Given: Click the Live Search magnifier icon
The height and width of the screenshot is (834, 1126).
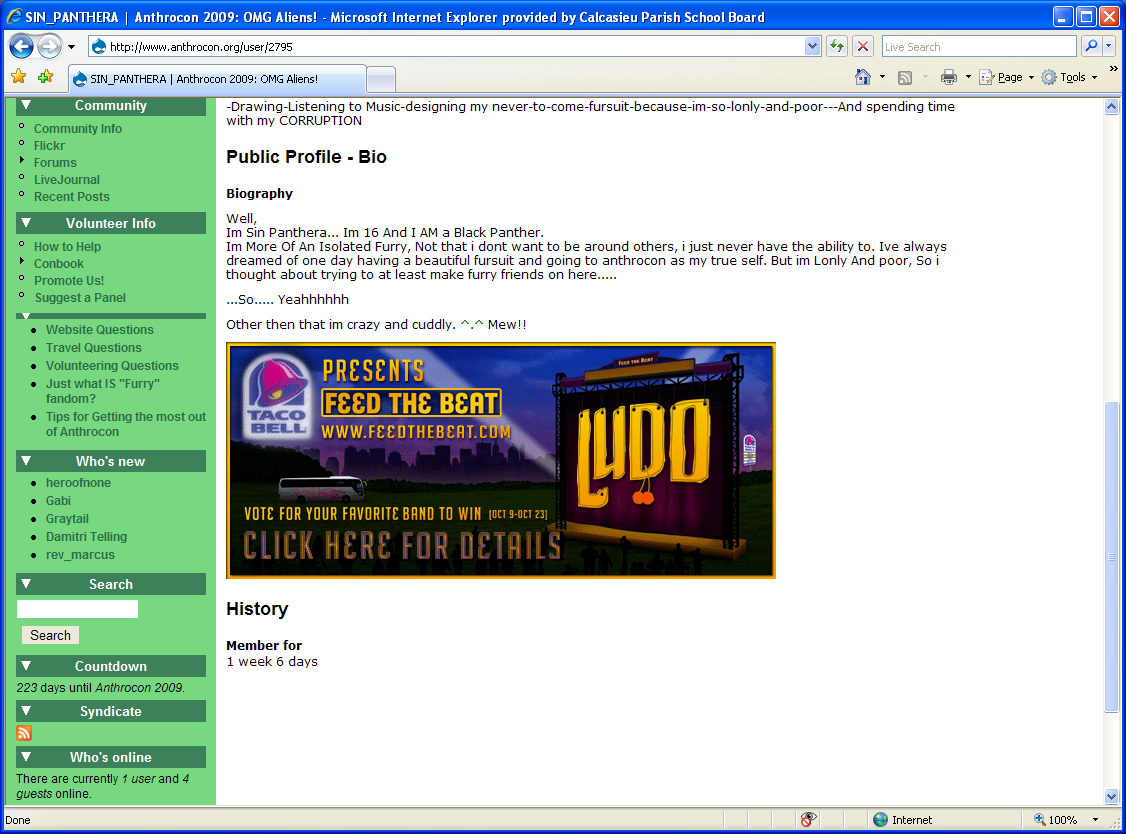Looking at the screenshot, I should pos(1091,47).
